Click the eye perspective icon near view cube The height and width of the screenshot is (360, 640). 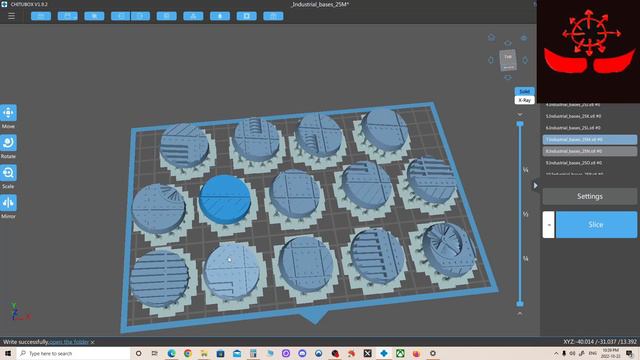(524, 38)
